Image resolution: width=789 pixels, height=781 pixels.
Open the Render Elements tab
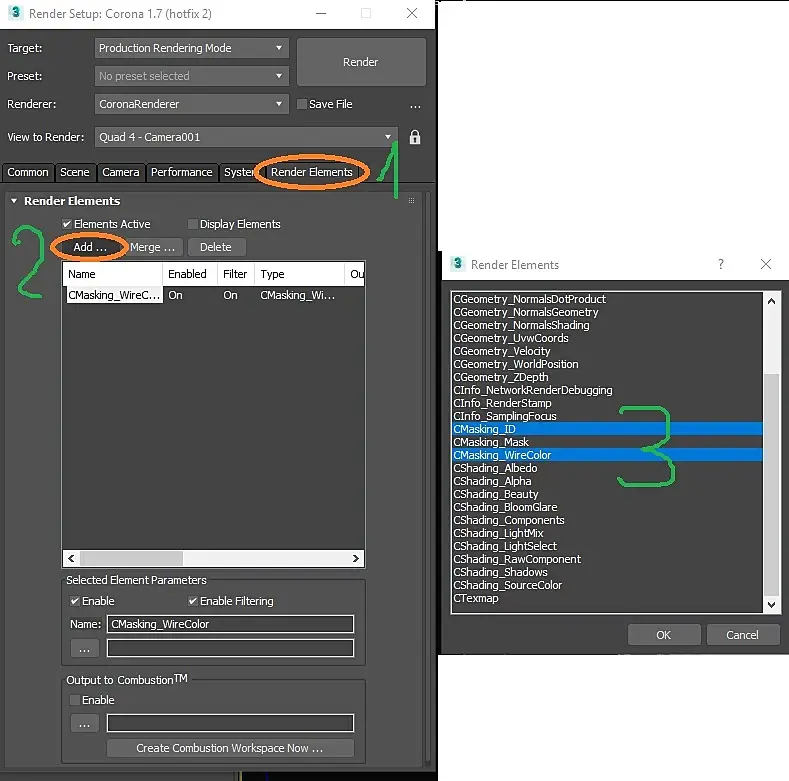(x=311, y=172)
